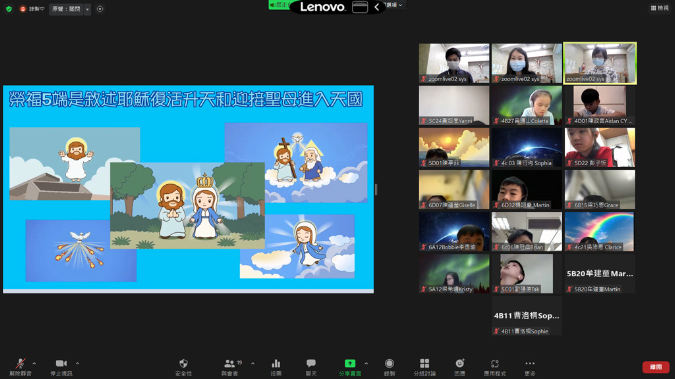Open the arrow beside original sound setting
675x379 pixels.
[x=87, y=9]
